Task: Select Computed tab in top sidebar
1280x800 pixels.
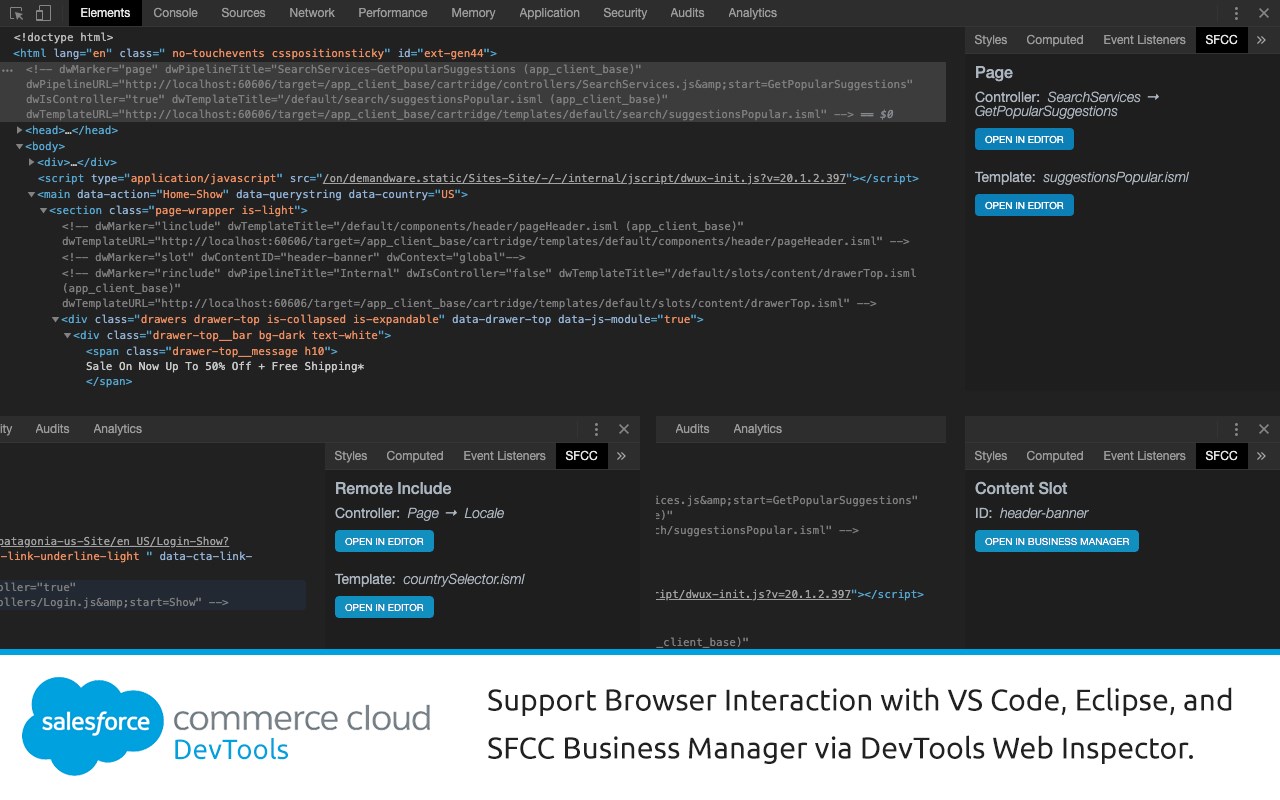Action: point(1055,40)
